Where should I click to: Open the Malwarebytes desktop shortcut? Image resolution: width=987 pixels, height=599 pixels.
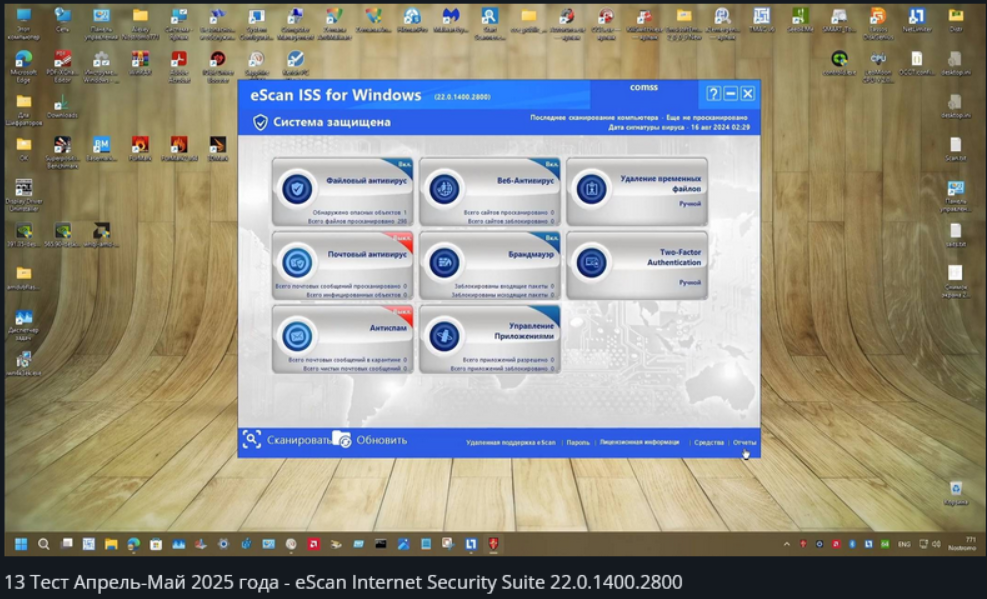[450, 16]
